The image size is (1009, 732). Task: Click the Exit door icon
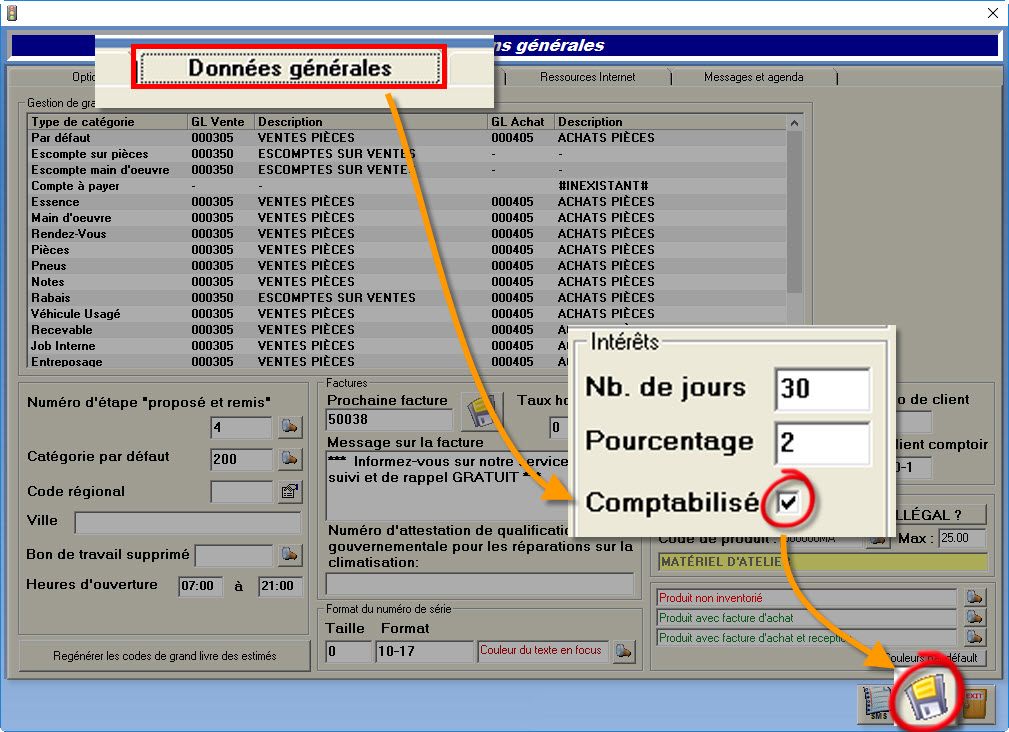tap(973, 700)
